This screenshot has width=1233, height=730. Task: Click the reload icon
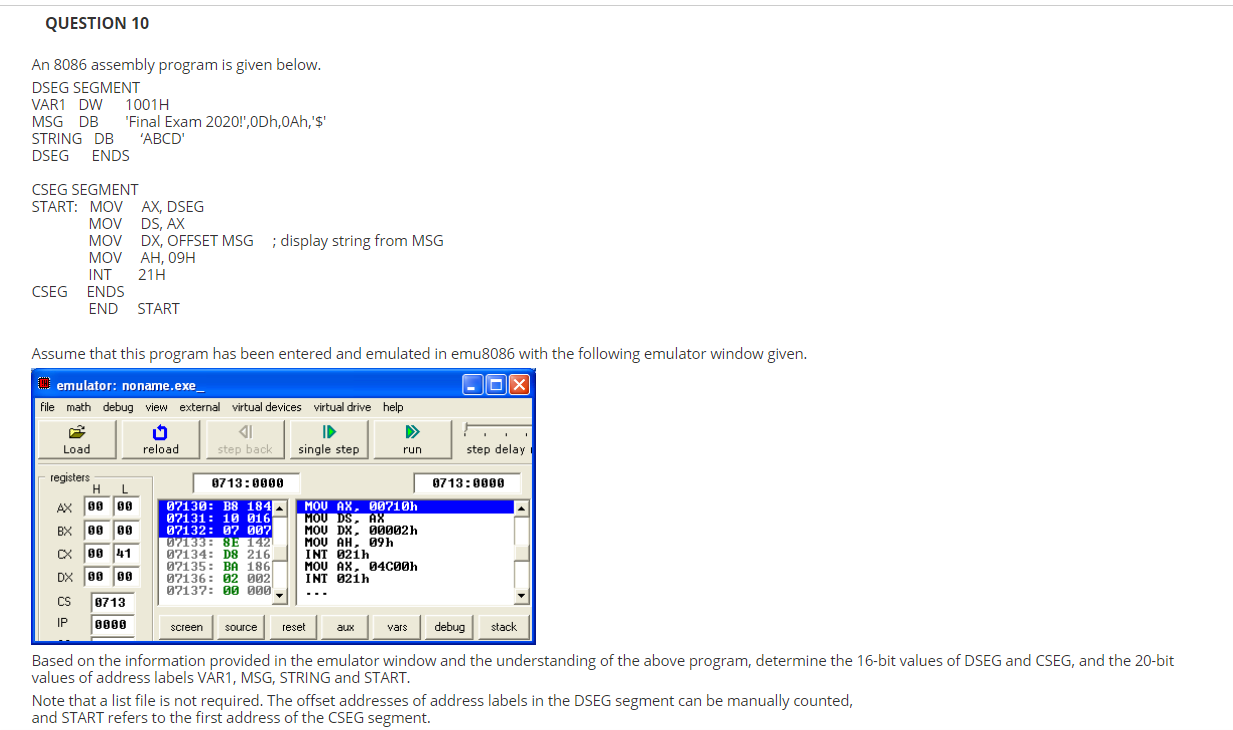pos(160,438)
